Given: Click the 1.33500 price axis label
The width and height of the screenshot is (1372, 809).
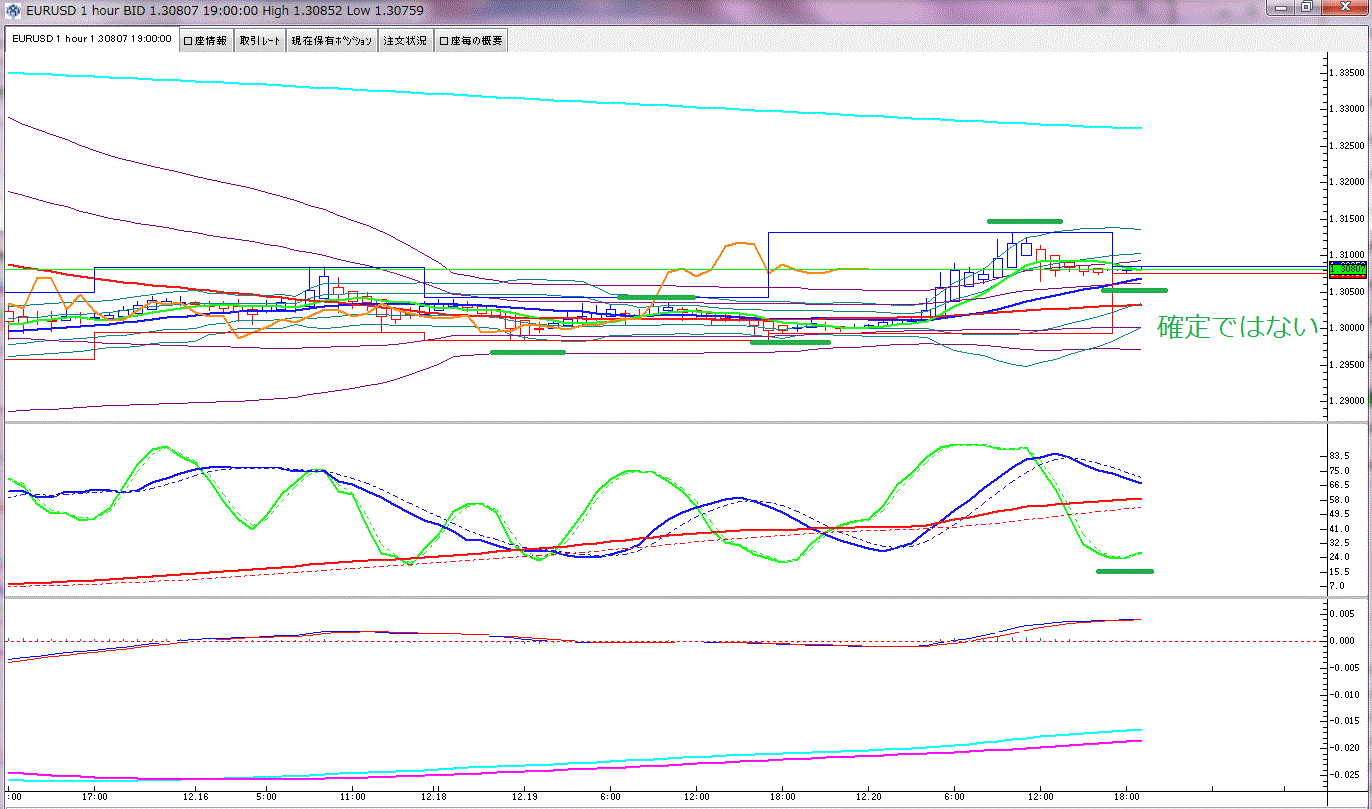Looking at the screenshot, I should 1346,73.
